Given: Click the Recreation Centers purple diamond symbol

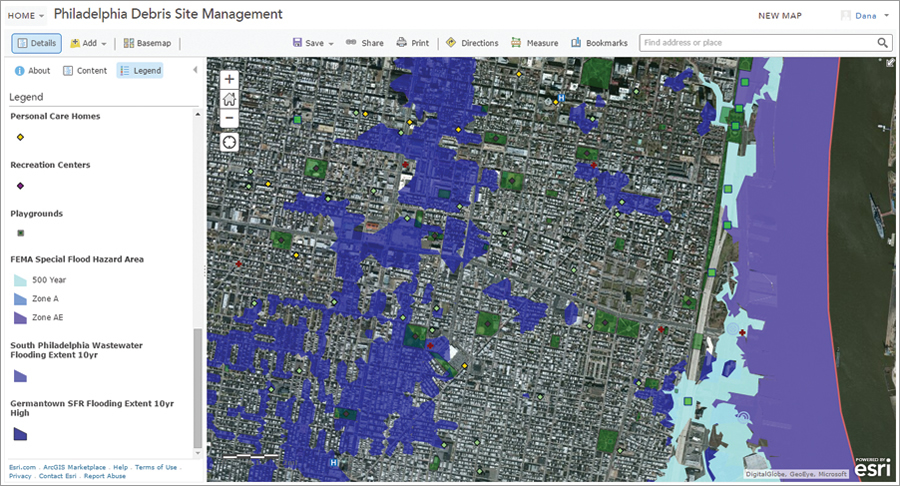Looking at the screenshot, I should click(20, 186).
